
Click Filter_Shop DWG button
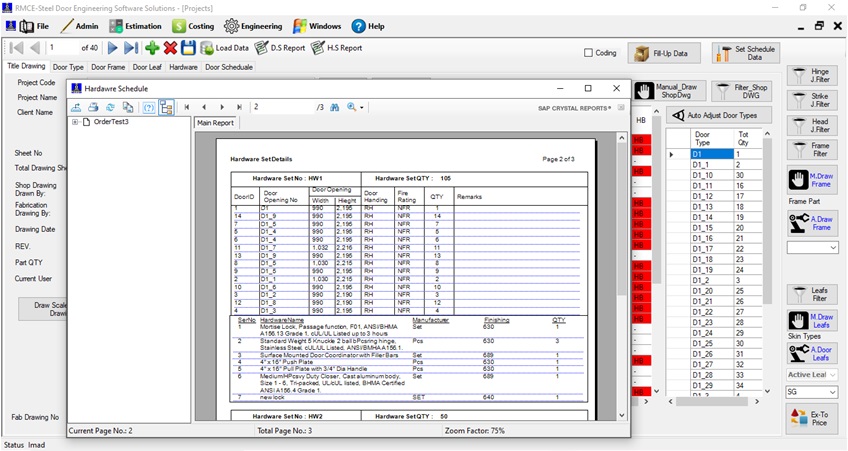(742, 91)
